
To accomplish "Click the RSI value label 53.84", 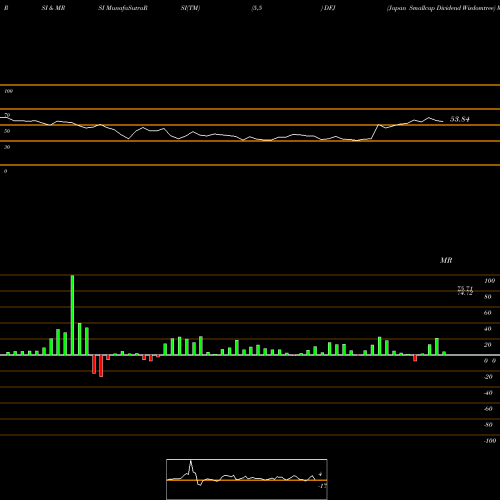I will pyautogui.click(x=460, y=119).
